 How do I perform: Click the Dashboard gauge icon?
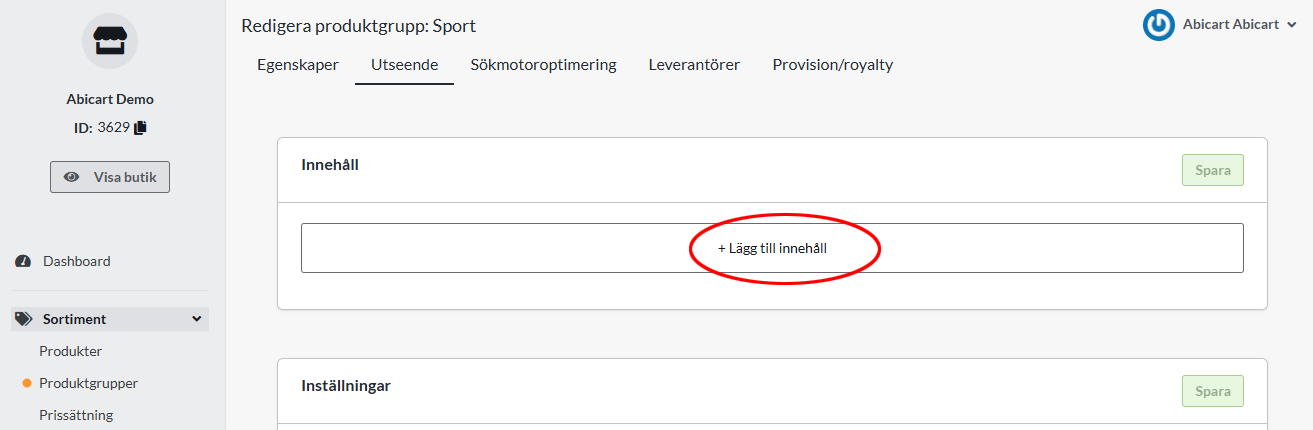tap(23, 261)
